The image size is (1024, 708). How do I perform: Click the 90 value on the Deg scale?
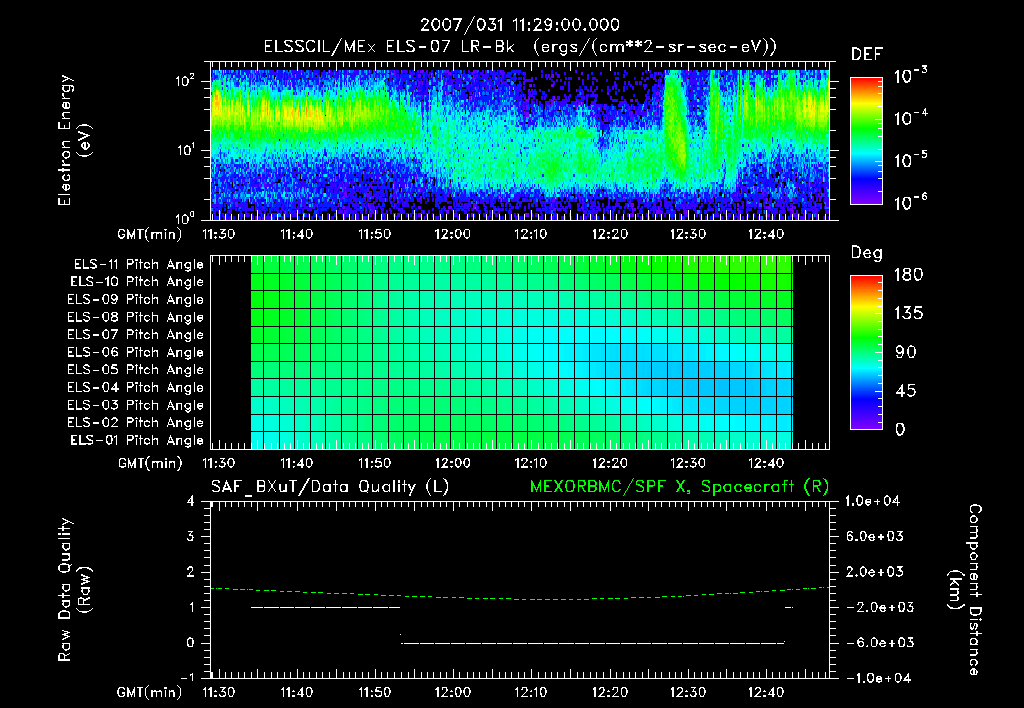(906, 352)
